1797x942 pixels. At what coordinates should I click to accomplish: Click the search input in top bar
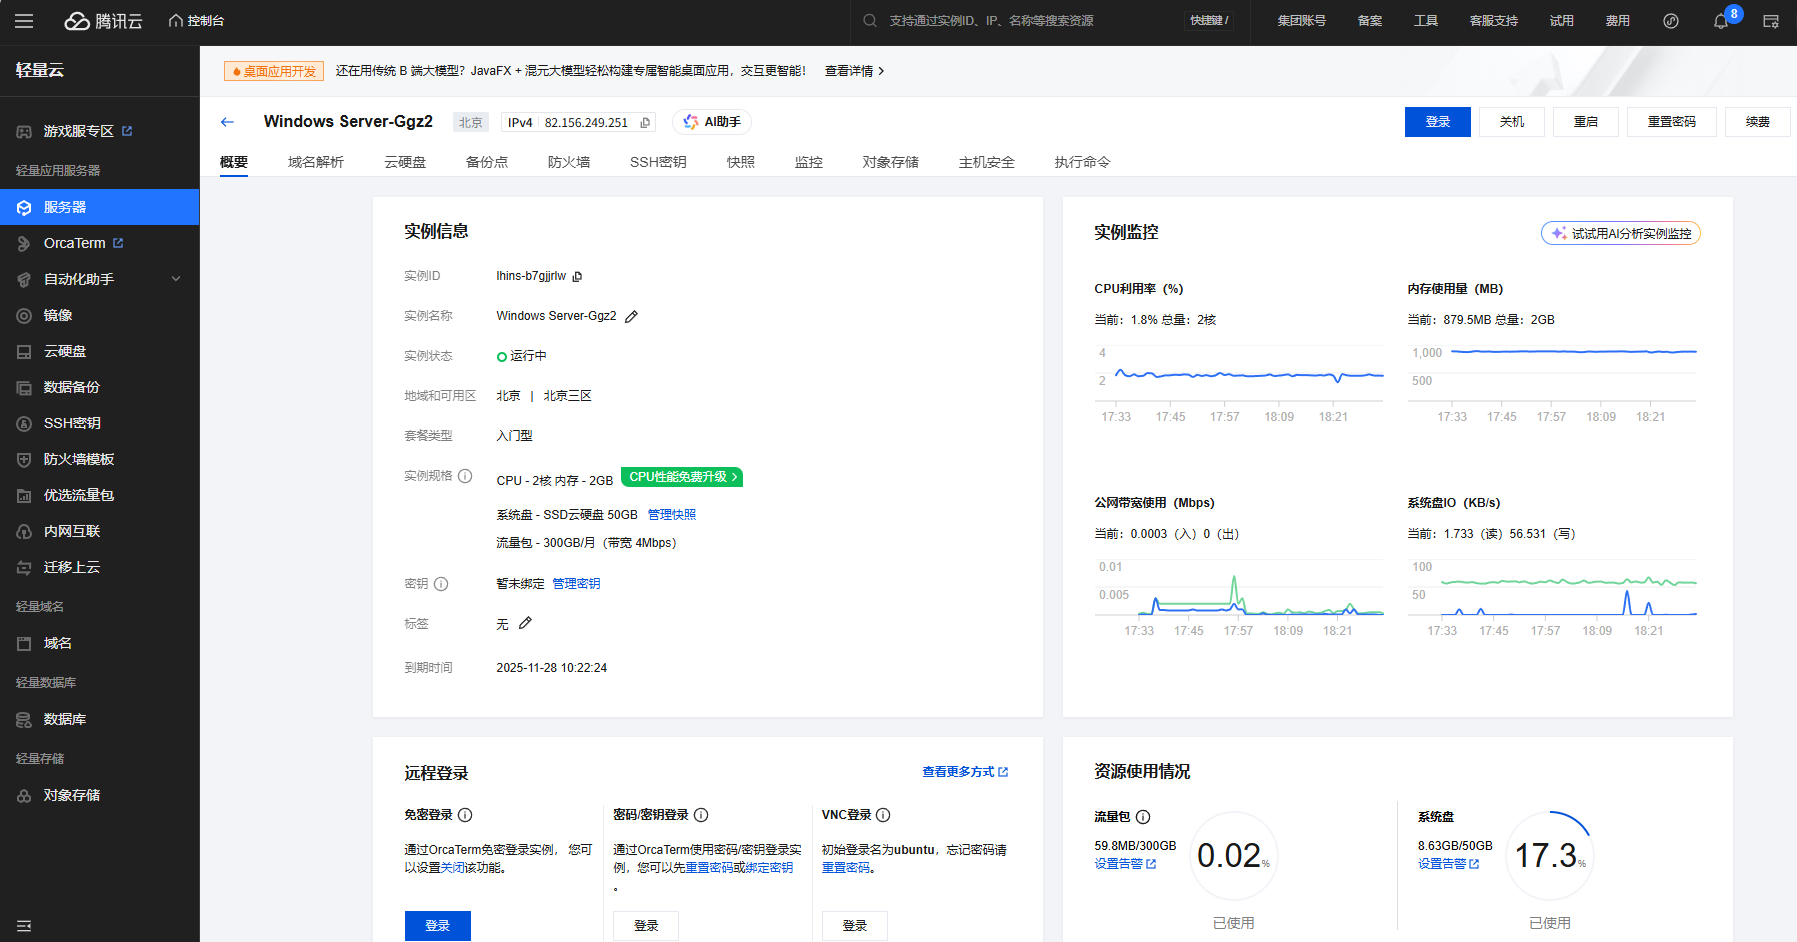1030,21
